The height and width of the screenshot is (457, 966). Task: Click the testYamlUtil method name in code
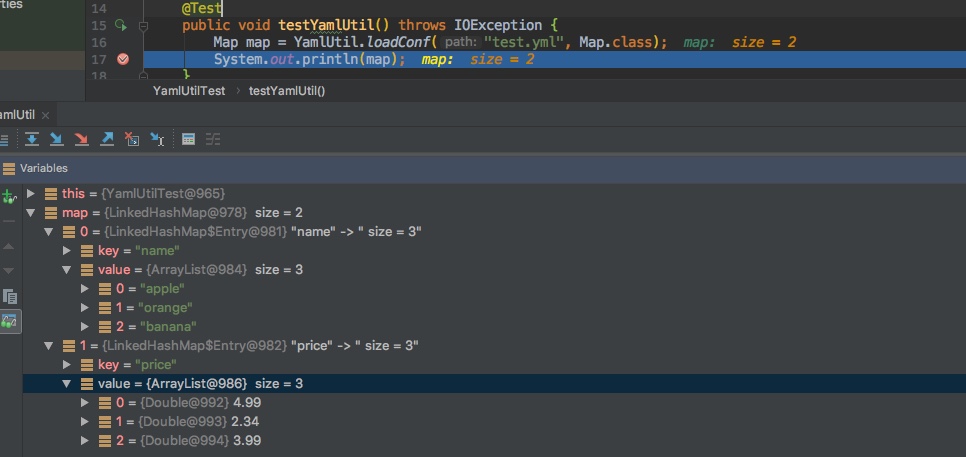point(326,25)
